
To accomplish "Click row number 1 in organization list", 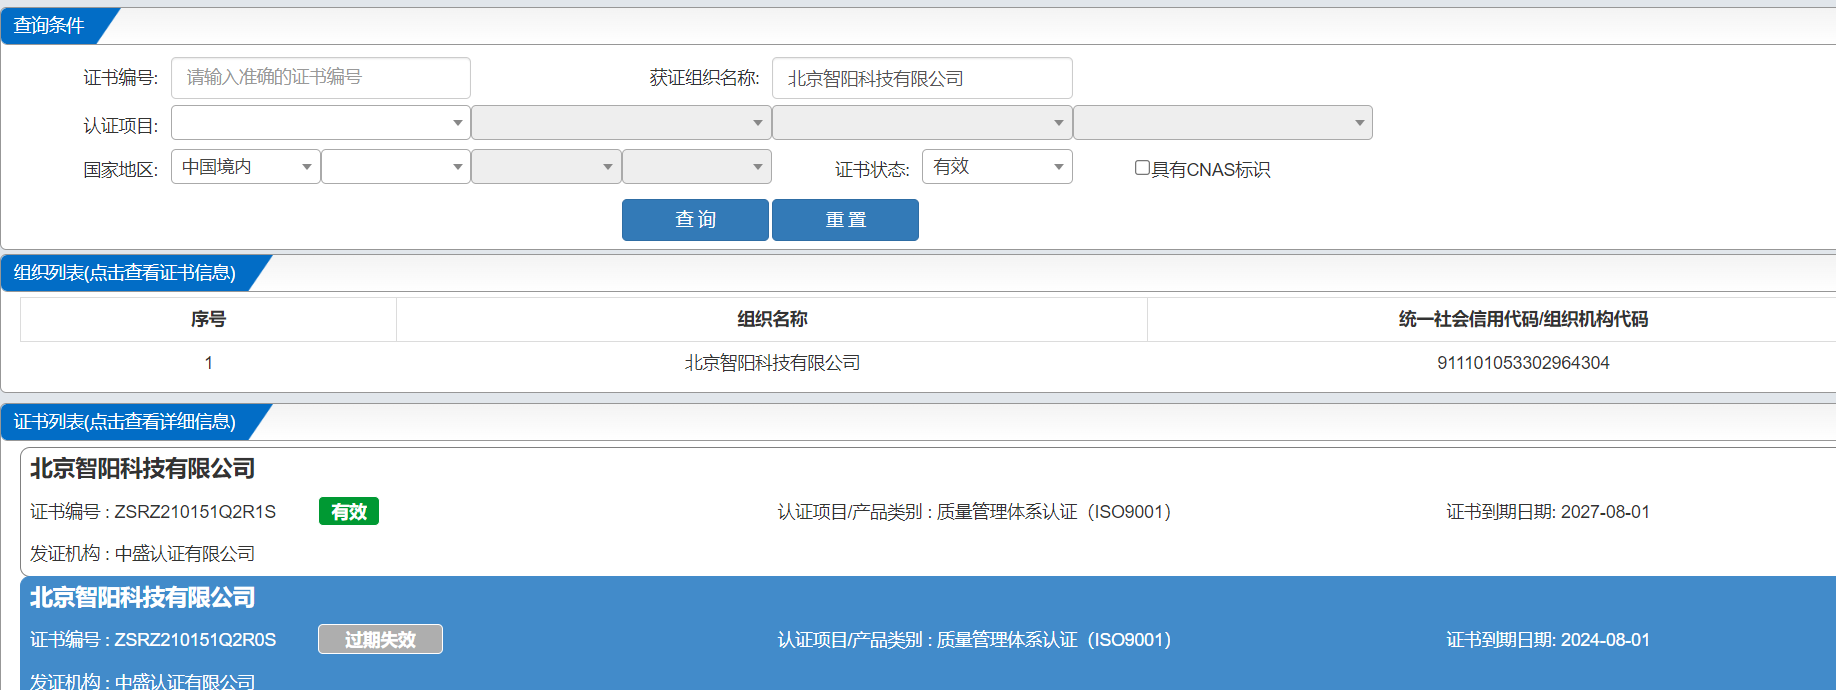I will pyautogui.click(x=208, y=363).
